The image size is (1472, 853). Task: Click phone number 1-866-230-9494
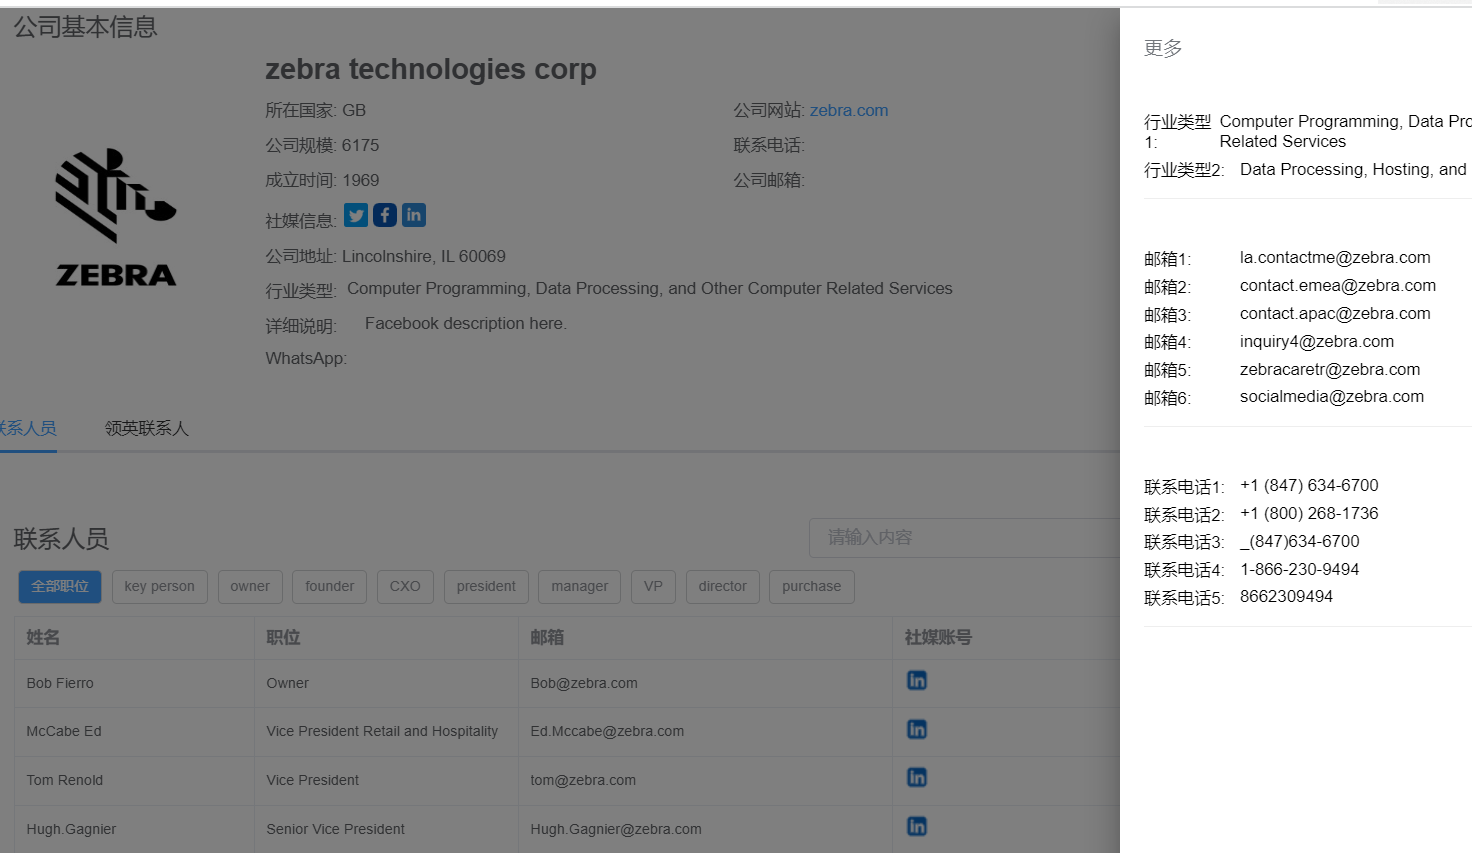(1300, 570)
